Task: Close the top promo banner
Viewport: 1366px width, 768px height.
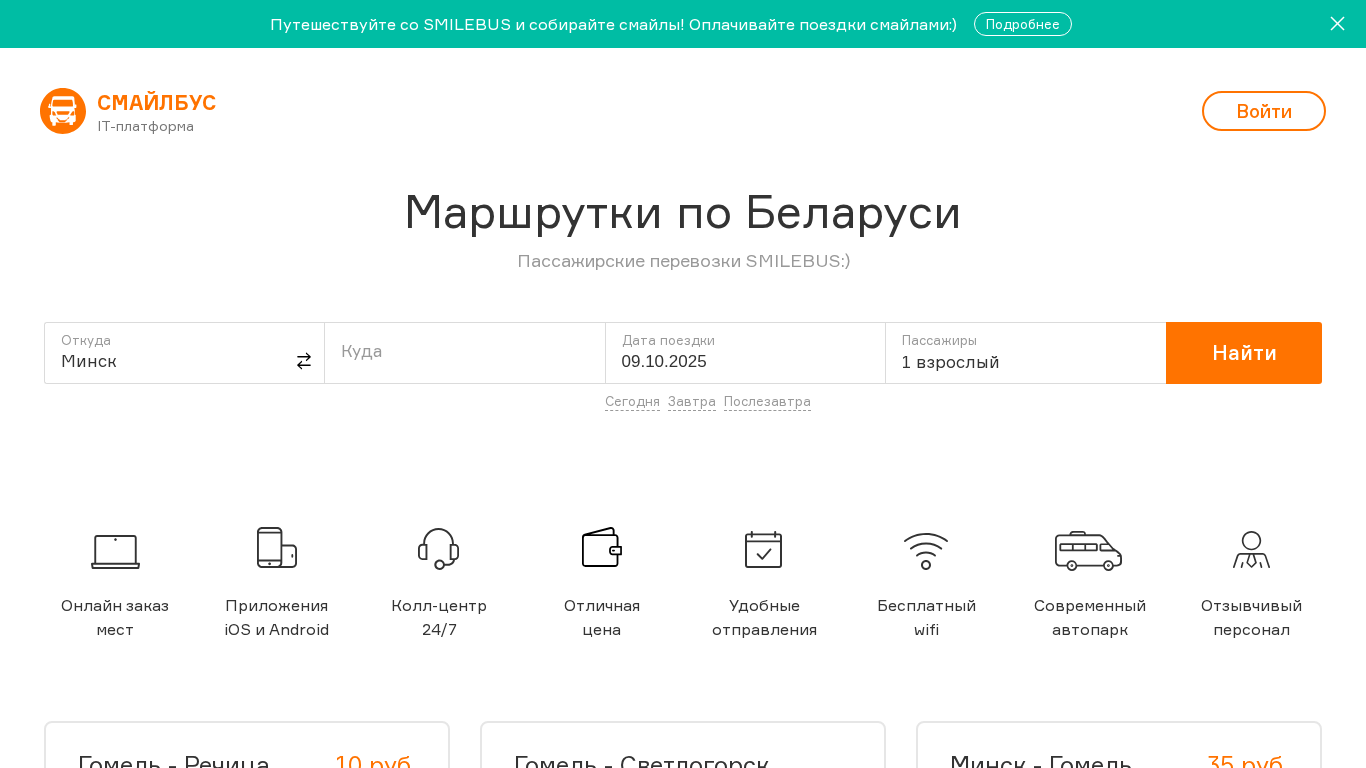Action: click(1337, 23)
